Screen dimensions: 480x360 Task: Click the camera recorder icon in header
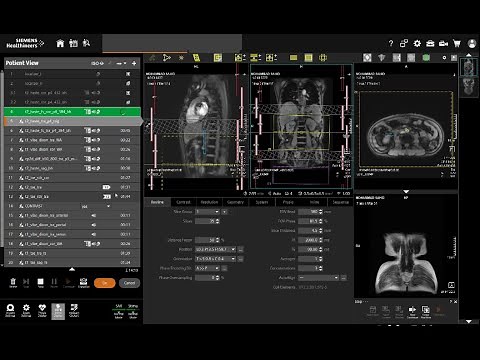coord(443,43)
